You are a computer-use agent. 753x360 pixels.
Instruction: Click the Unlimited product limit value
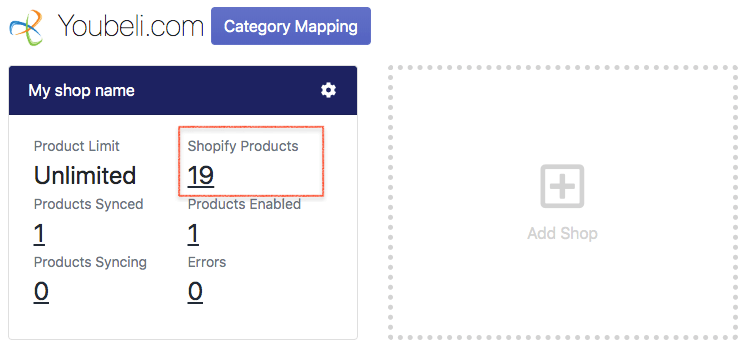[85, 176]
